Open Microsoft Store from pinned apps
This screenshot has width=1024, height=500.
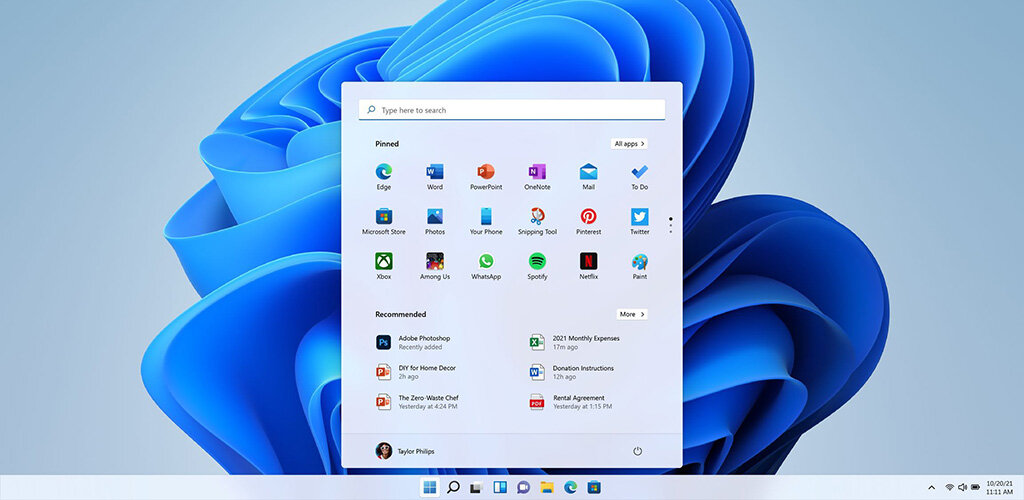(x=383, y=221)
